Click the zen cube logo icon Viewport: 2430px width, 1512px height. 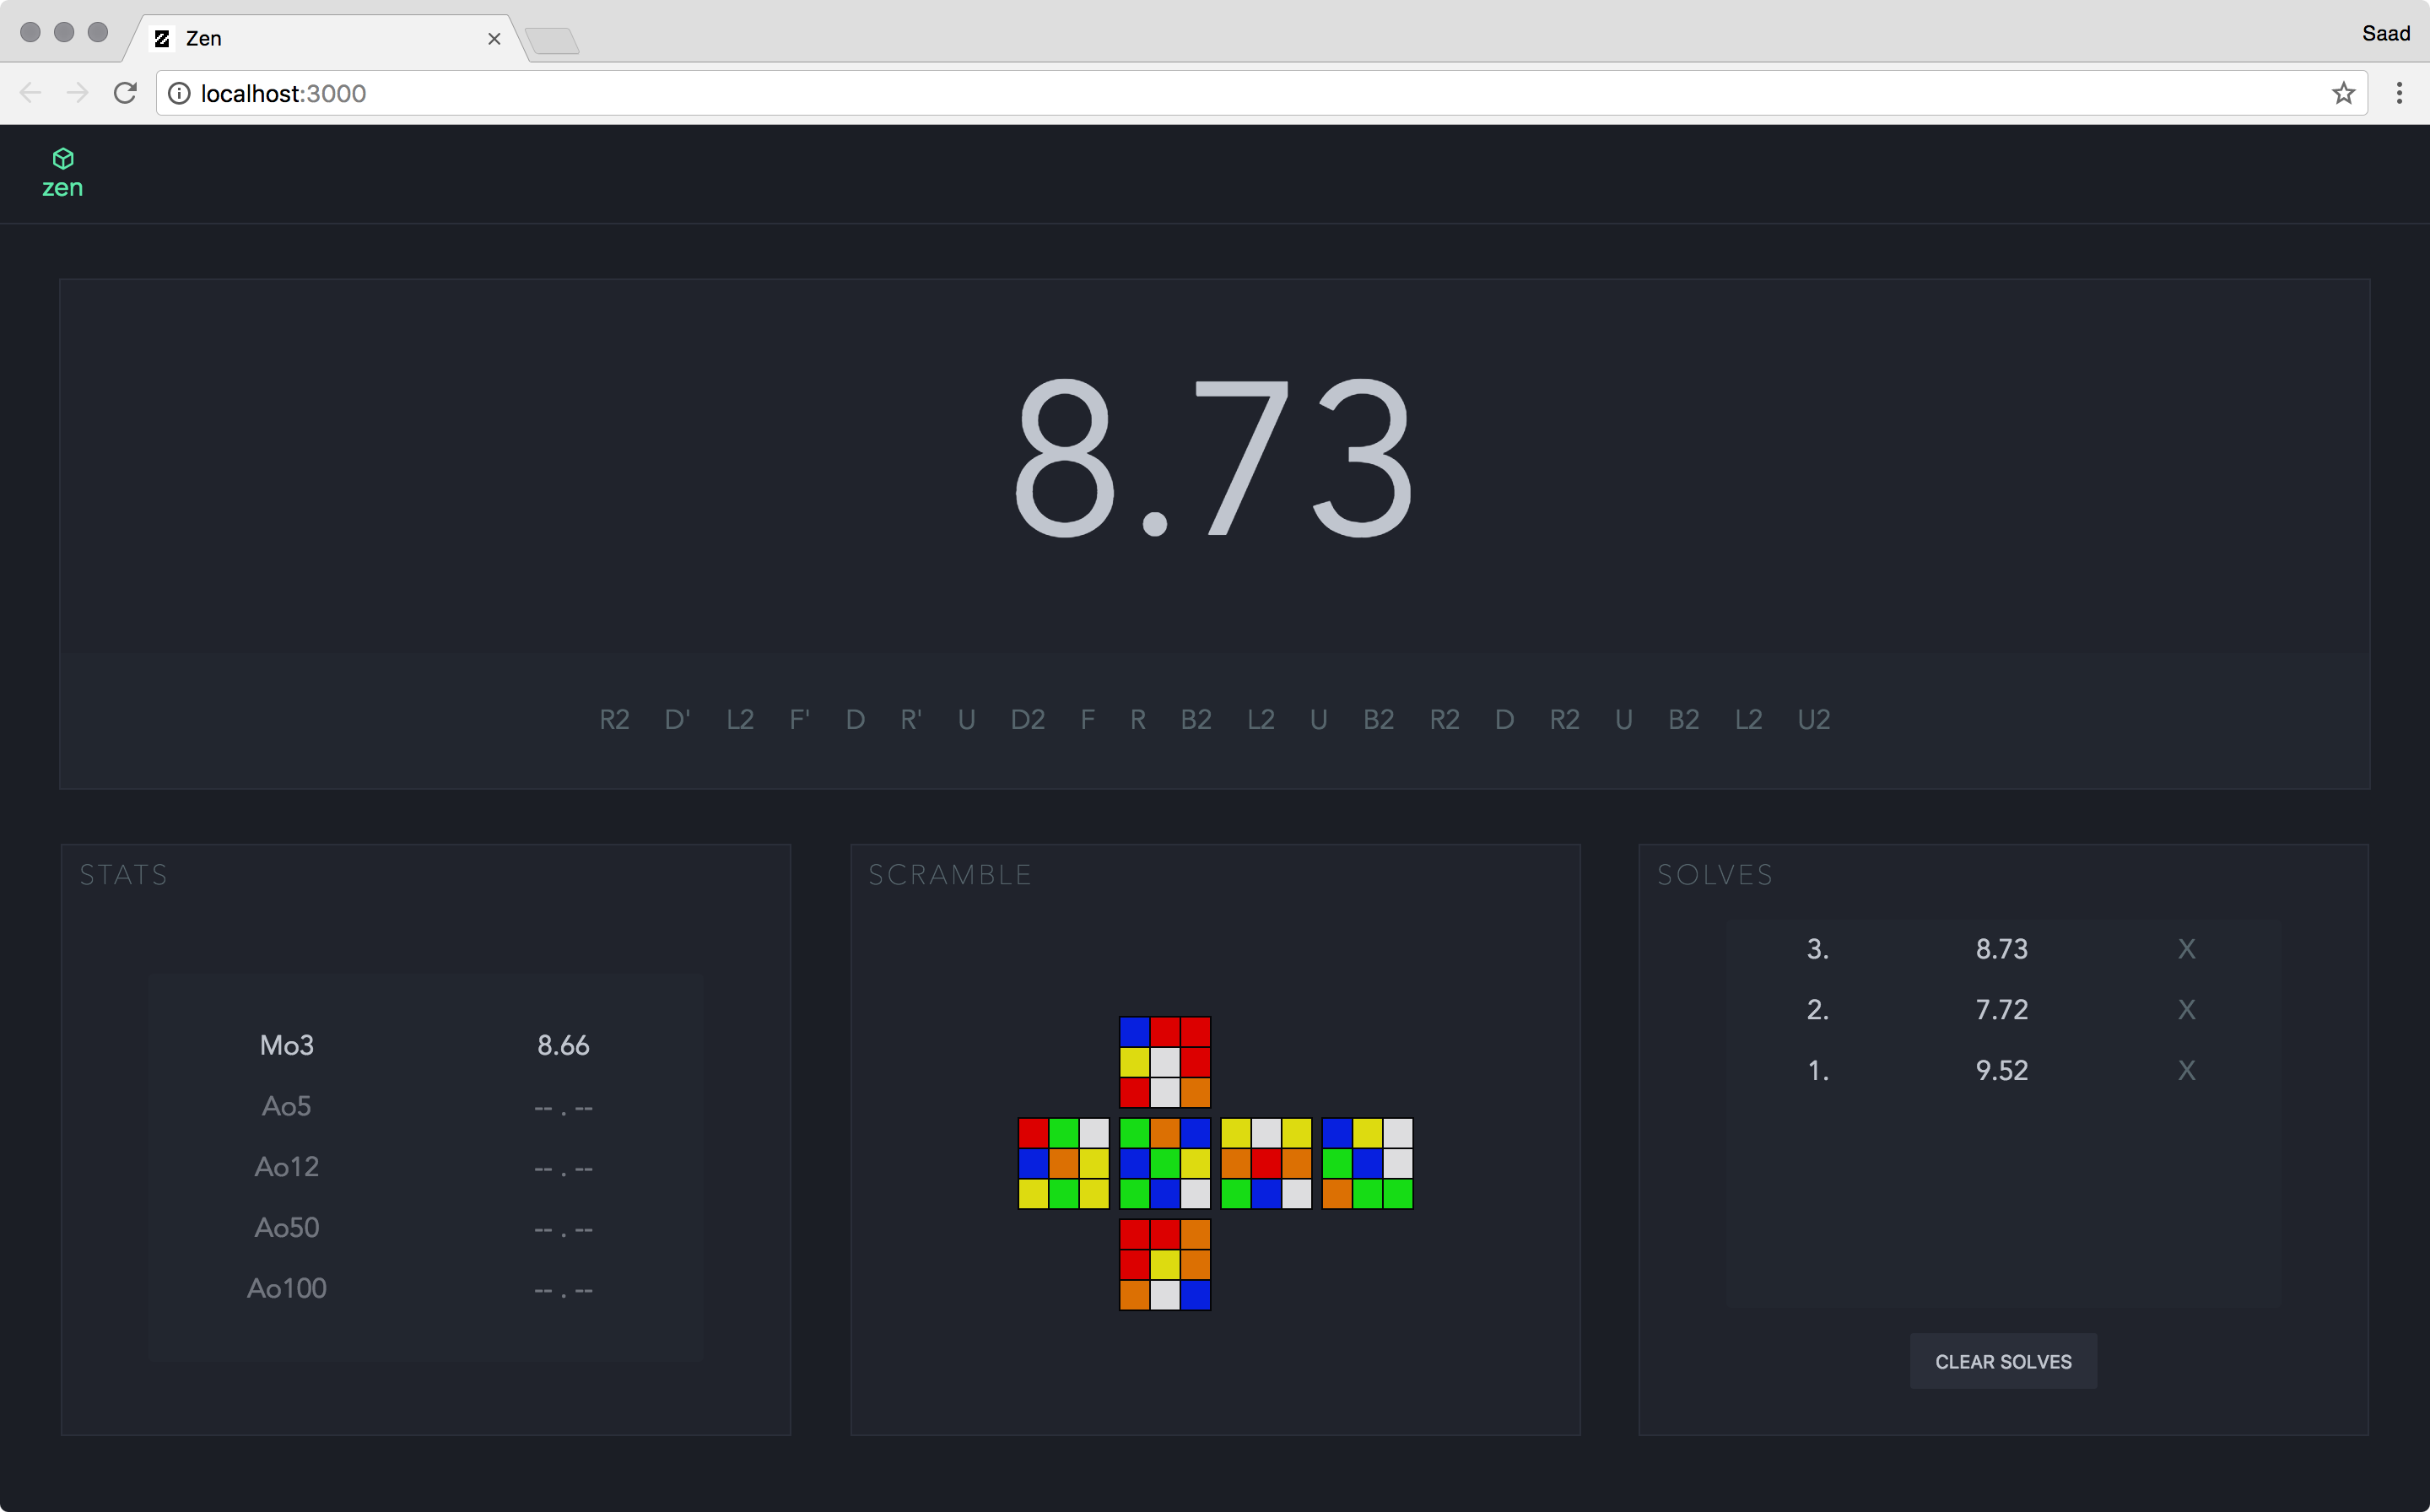(x=63, y=159)
